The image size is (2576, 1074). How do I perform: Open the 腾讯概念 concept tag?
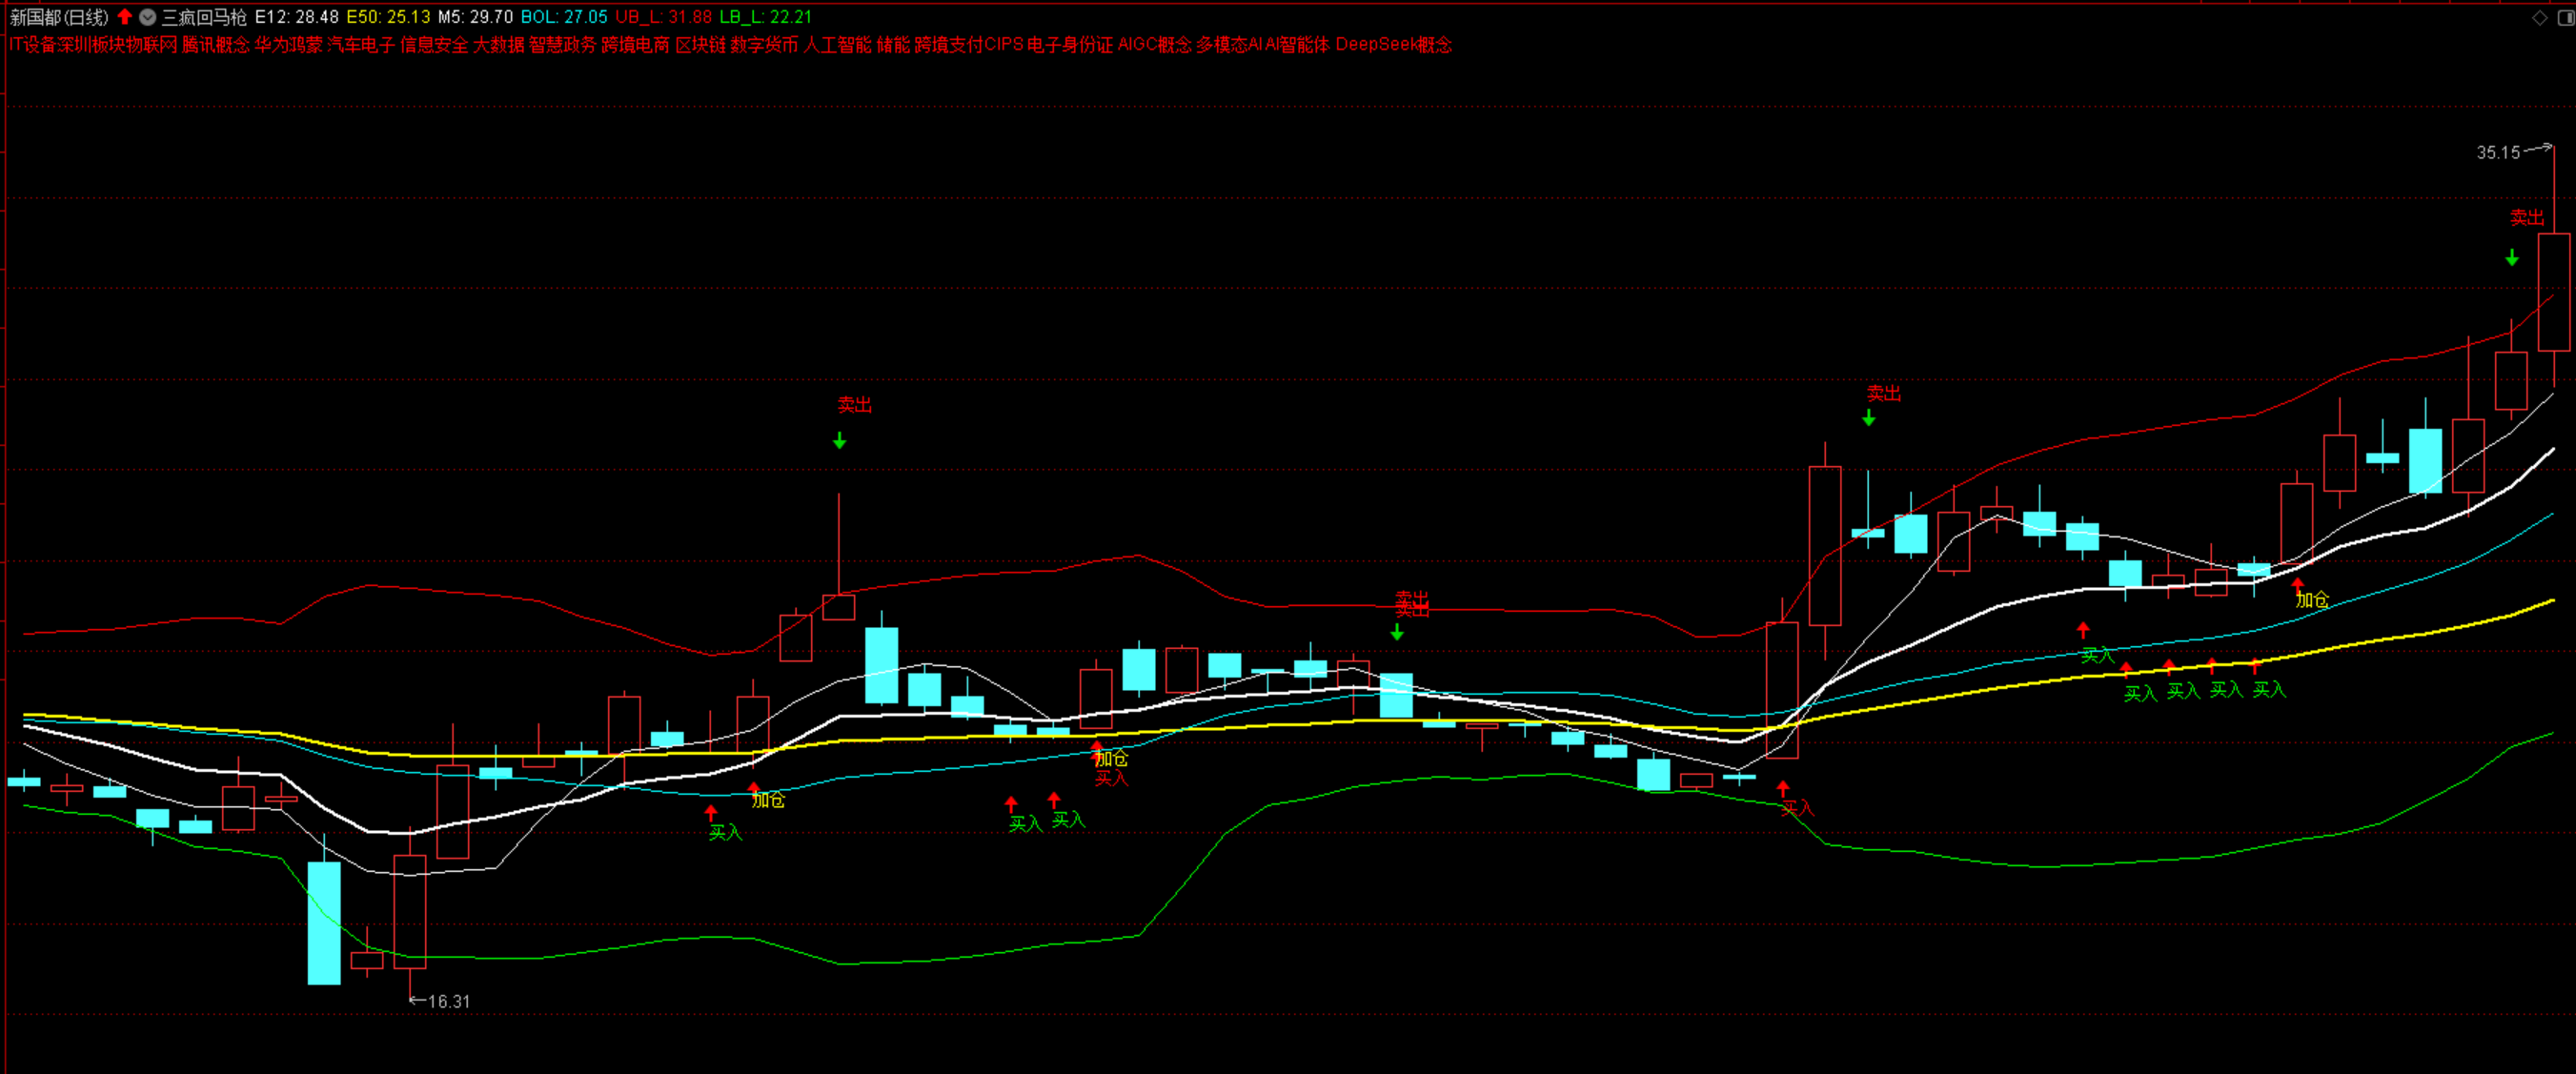point(215,44)
